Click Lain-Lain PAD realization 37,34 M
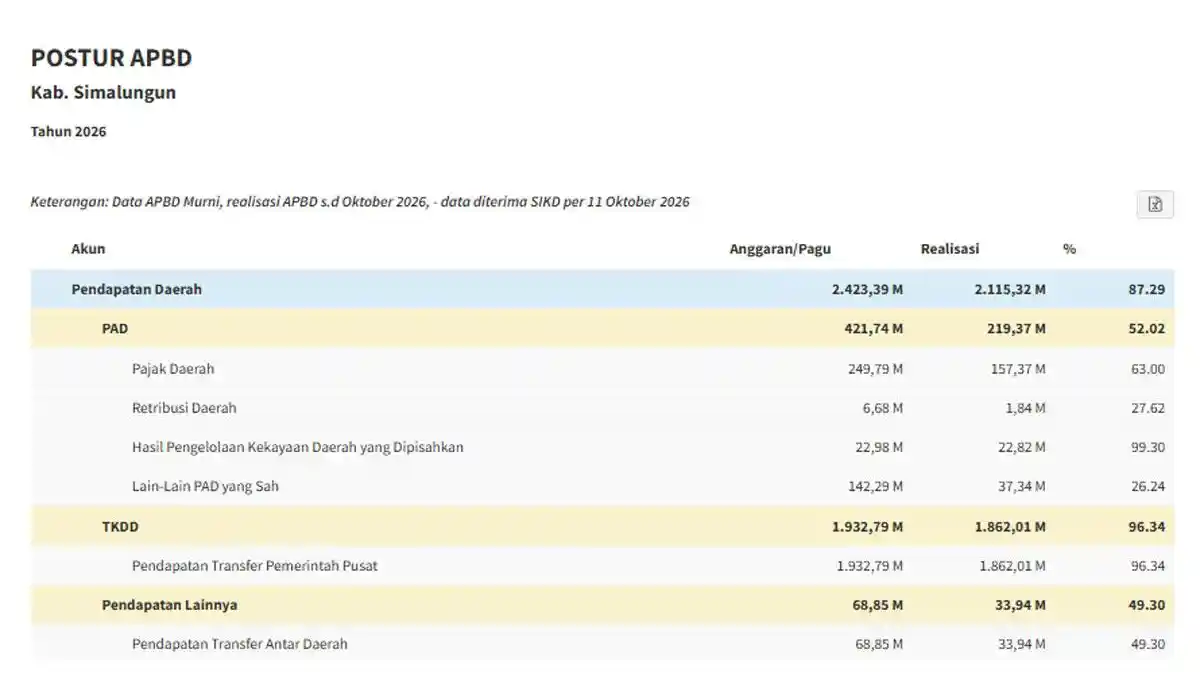 (1023, 488)
